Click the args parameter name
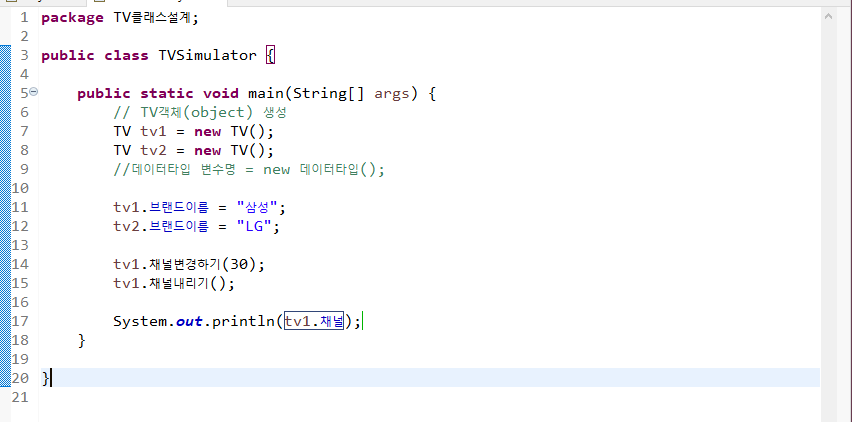 coord(392,94)
